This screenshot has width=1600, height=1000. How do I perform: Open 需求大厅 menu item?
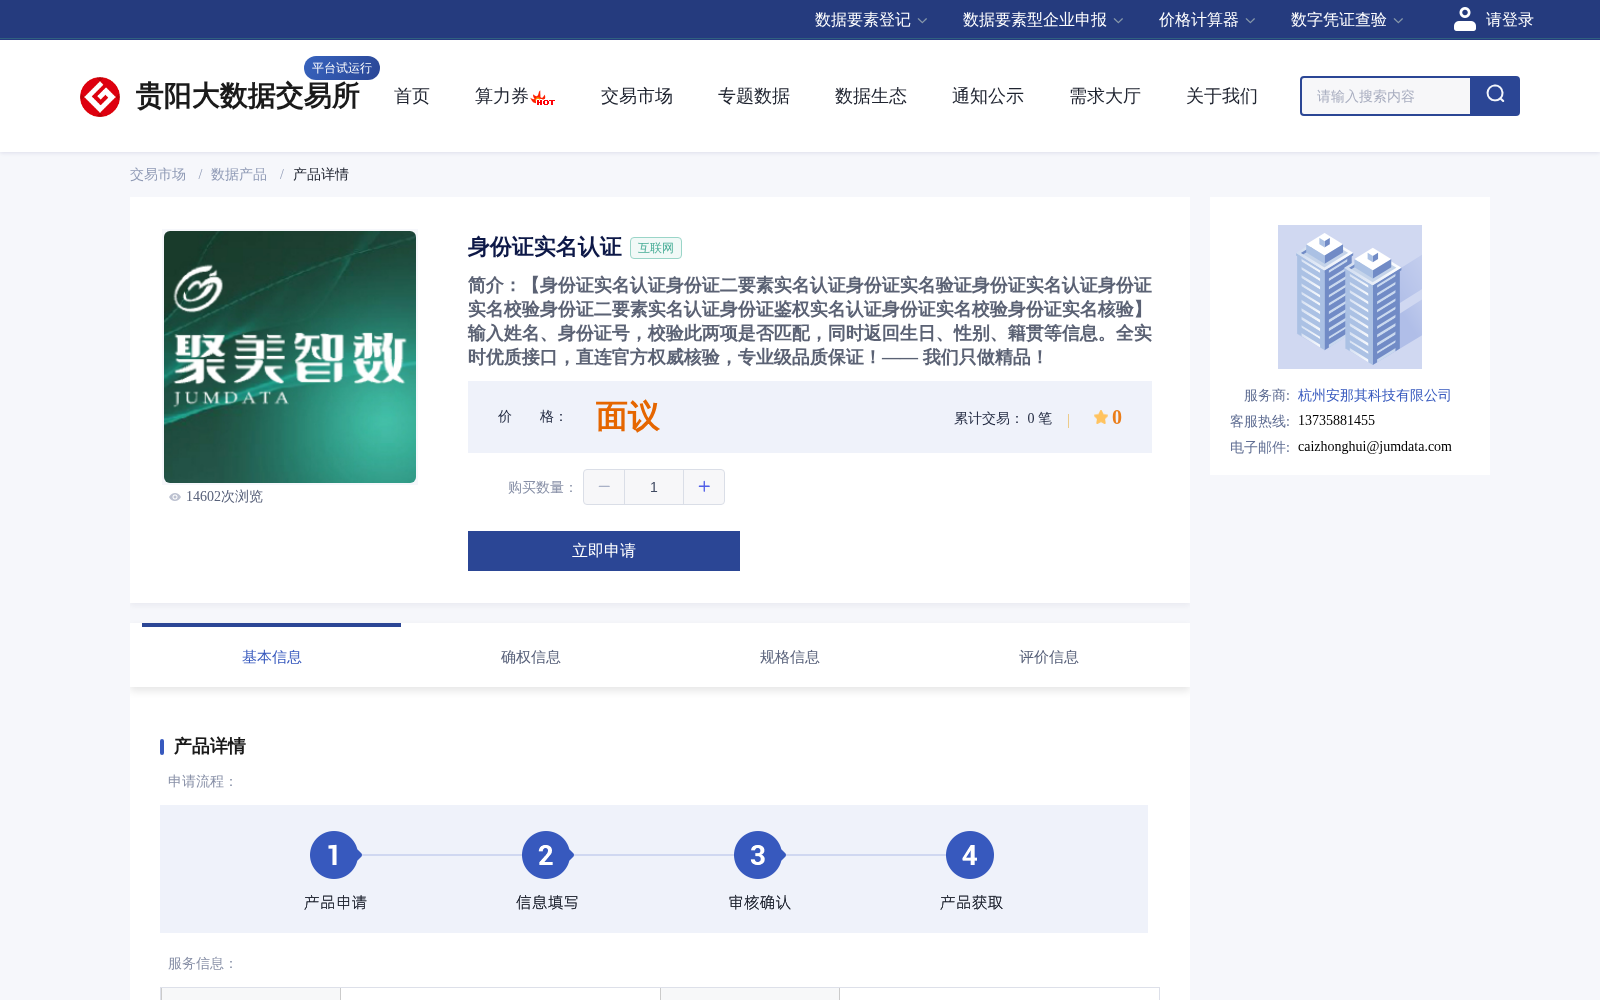(1105, 96)
